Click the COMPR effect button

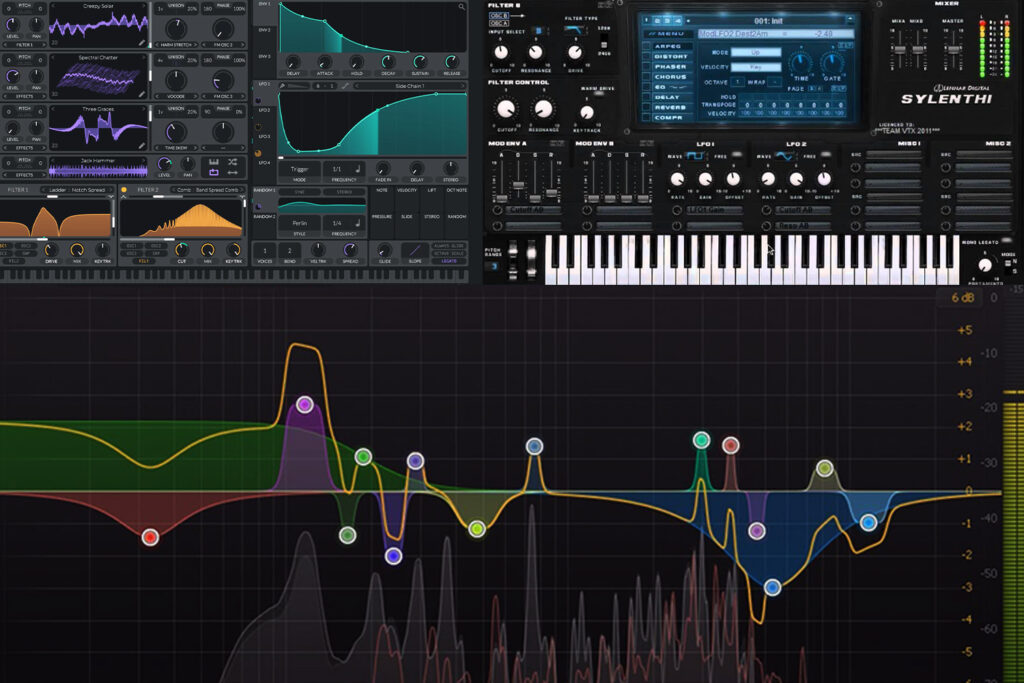pyautogui.click(x=671, y=118)
